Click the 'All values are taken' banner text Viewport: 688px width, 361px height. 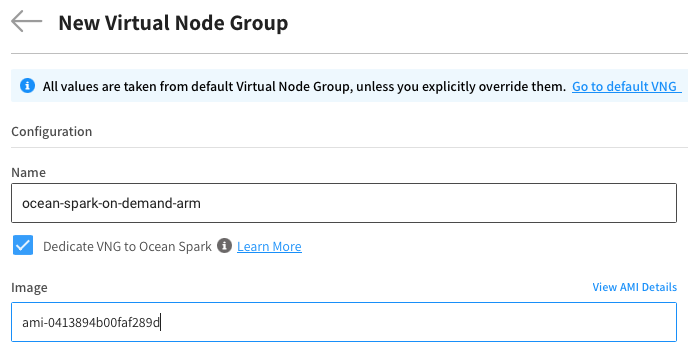(304, 86)
